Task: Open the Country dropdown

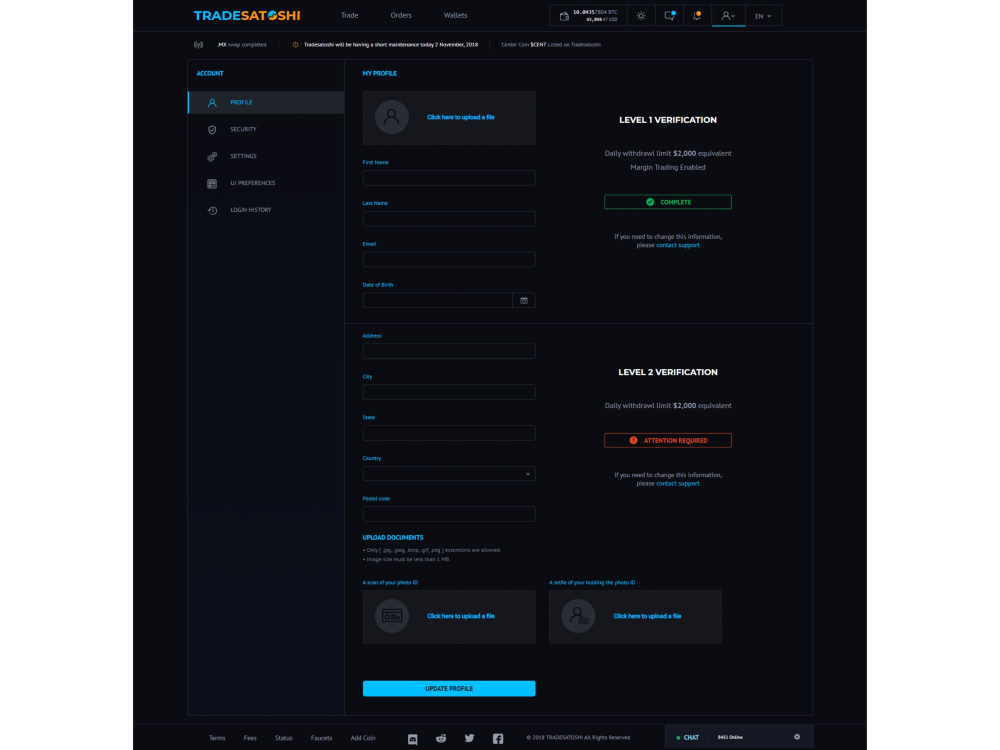Action: (449, 474)
